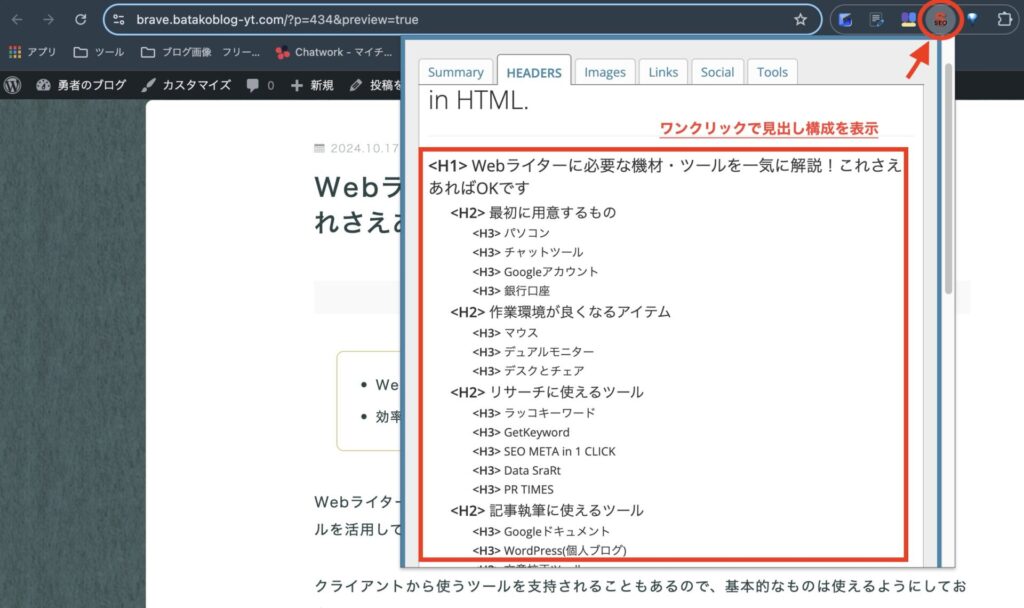
Task: Click the H3 マウス entry
Action: pyautogui.click(x=505, y=333)
